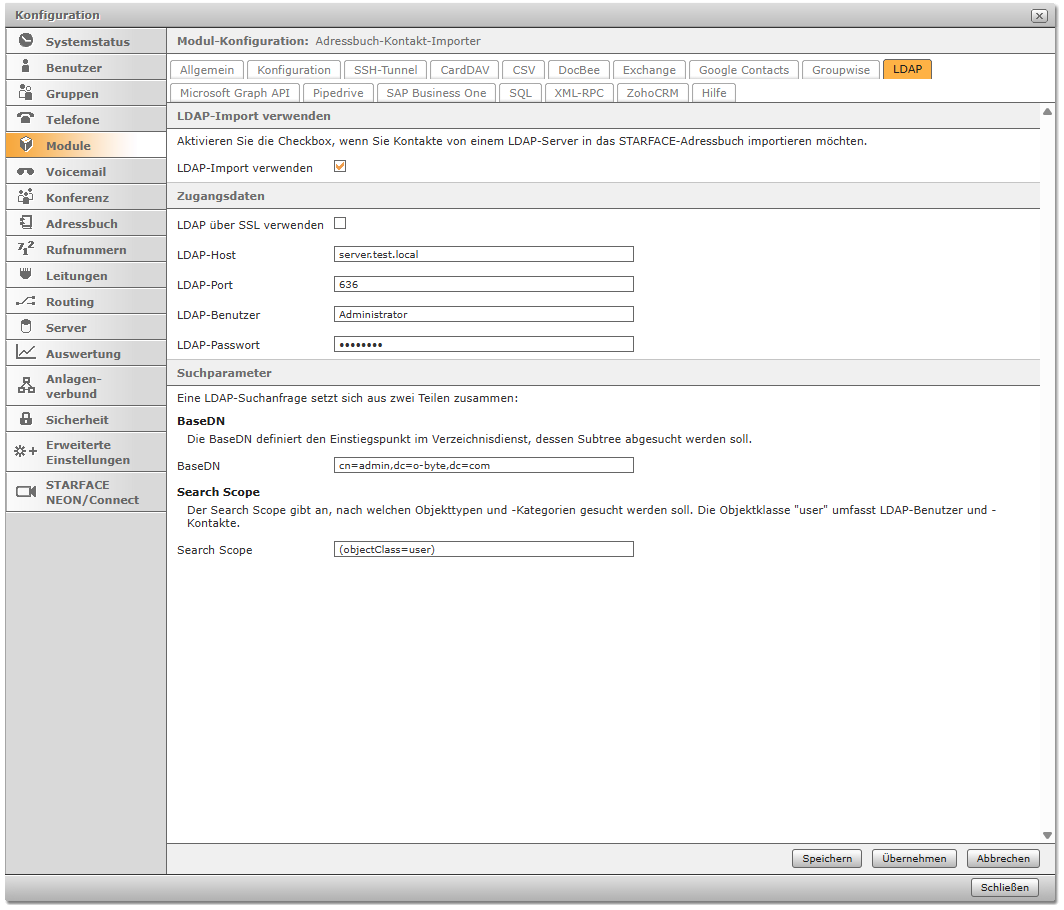Enable LDAP über SSL verwenden
Screen dimensions: 1064x910
[x=340, y=223]
